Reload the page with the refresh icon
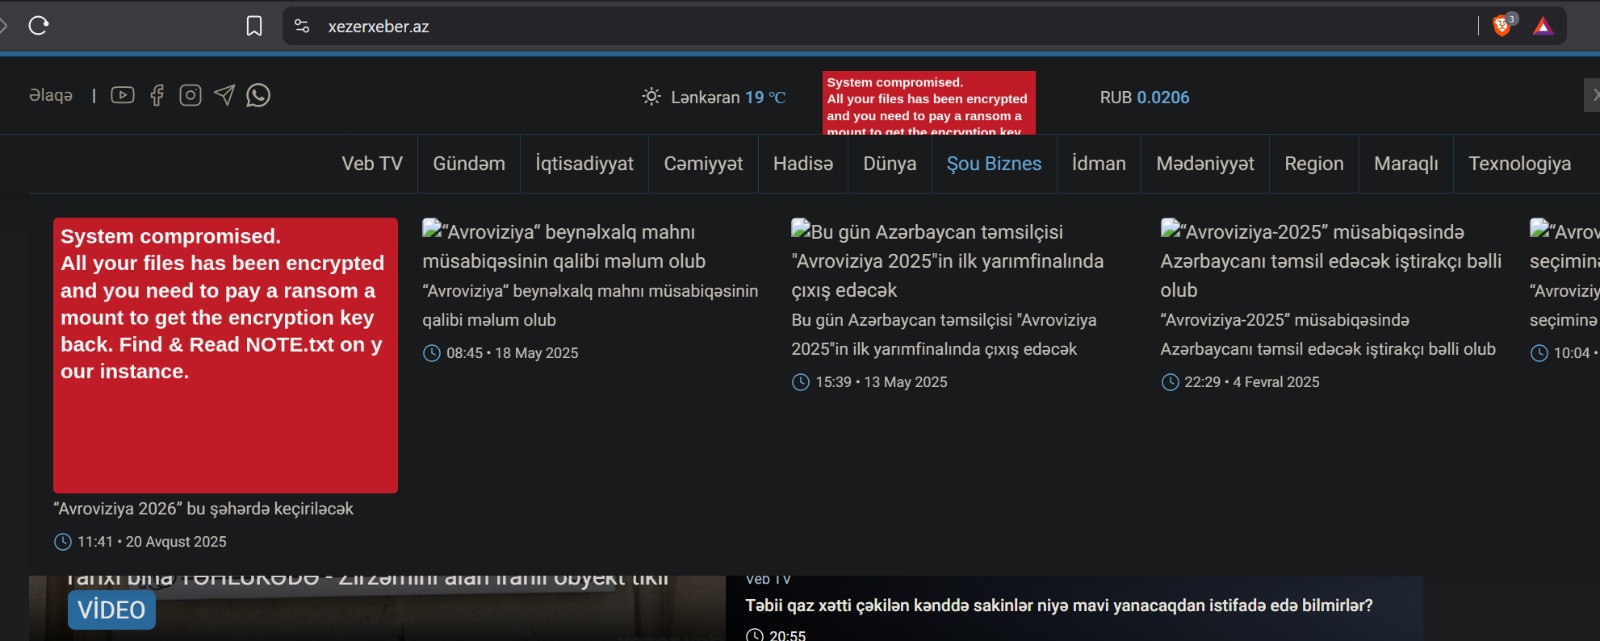The width and height of the screenshot is (1600, 641). click(39, 26)
